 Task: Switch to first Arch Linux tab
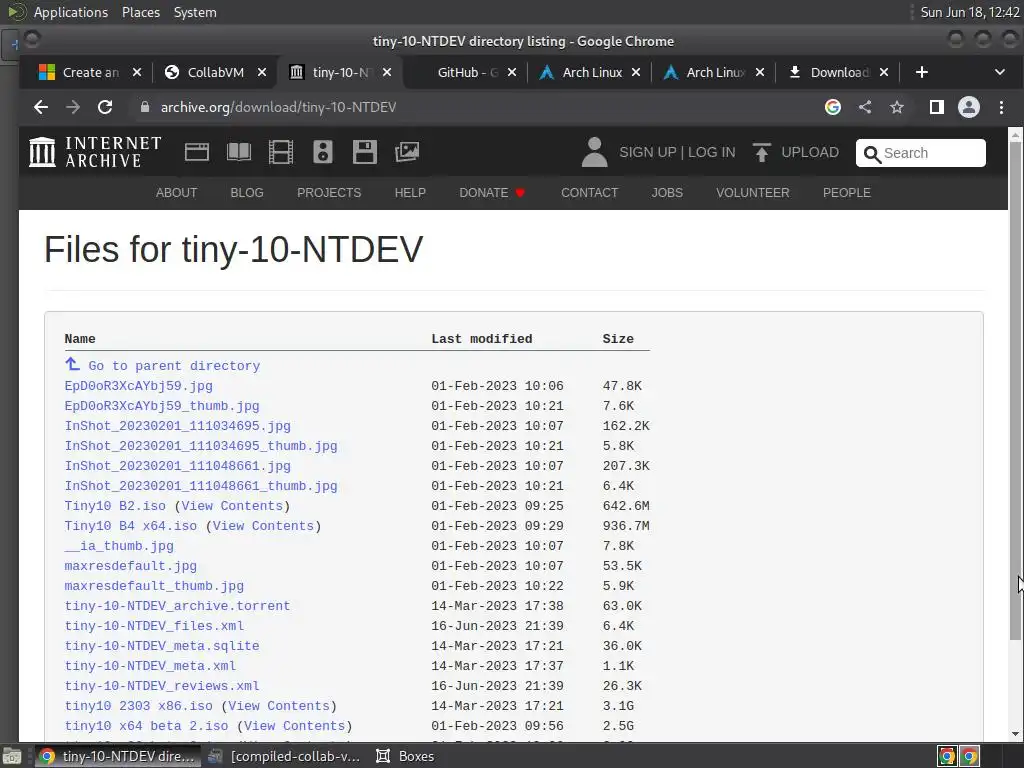592,72
